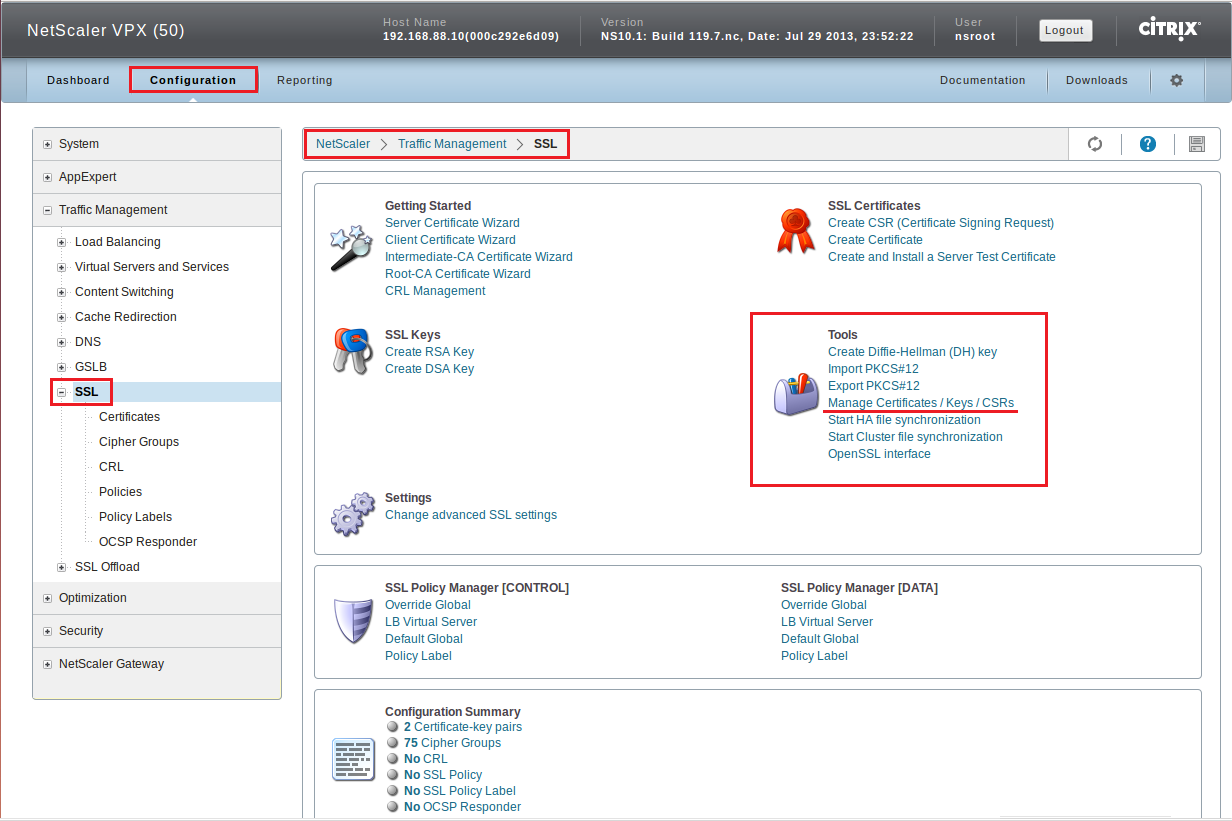Viewport: 1232px width, 821px height.
Task: Click the Getting Started wizard wand icon
Action: (352, 248)
